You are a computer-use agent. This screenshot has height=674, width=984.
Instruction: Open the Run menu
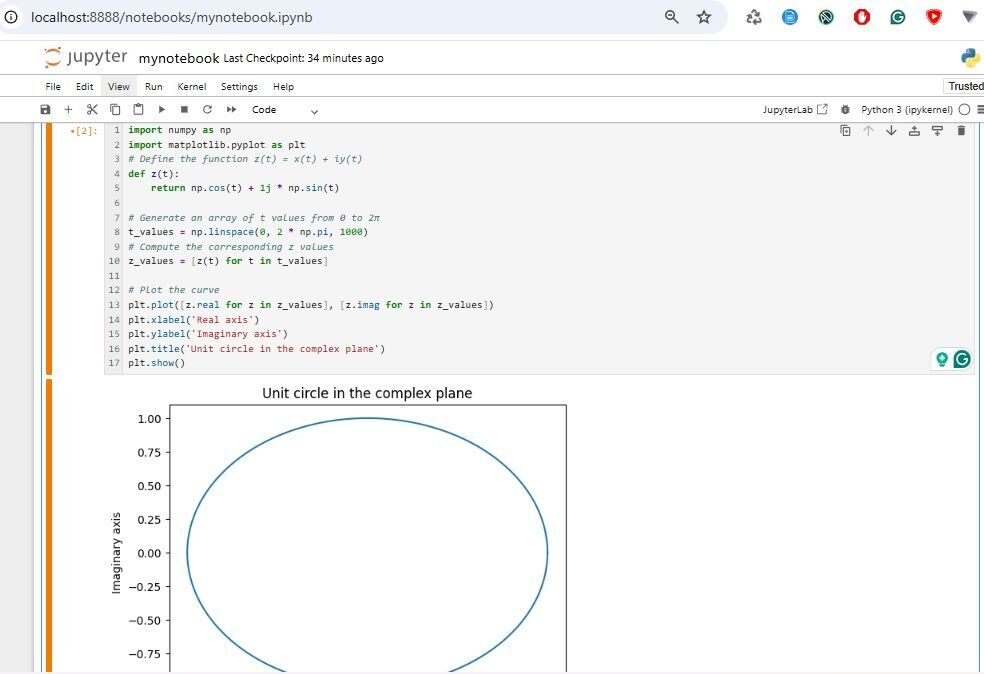(x=153, y=86)
